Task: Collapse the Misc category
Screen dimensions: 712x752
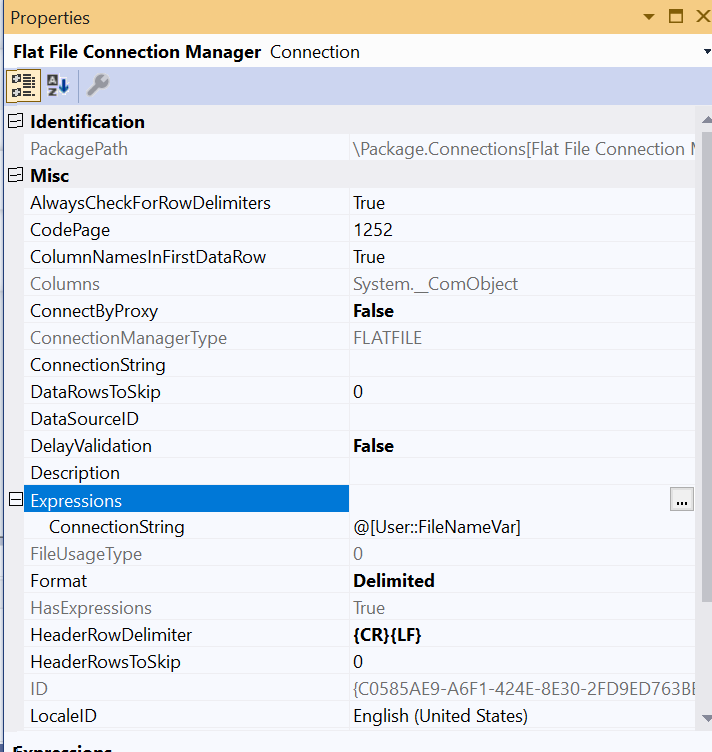Action: [x=15, y=175]
